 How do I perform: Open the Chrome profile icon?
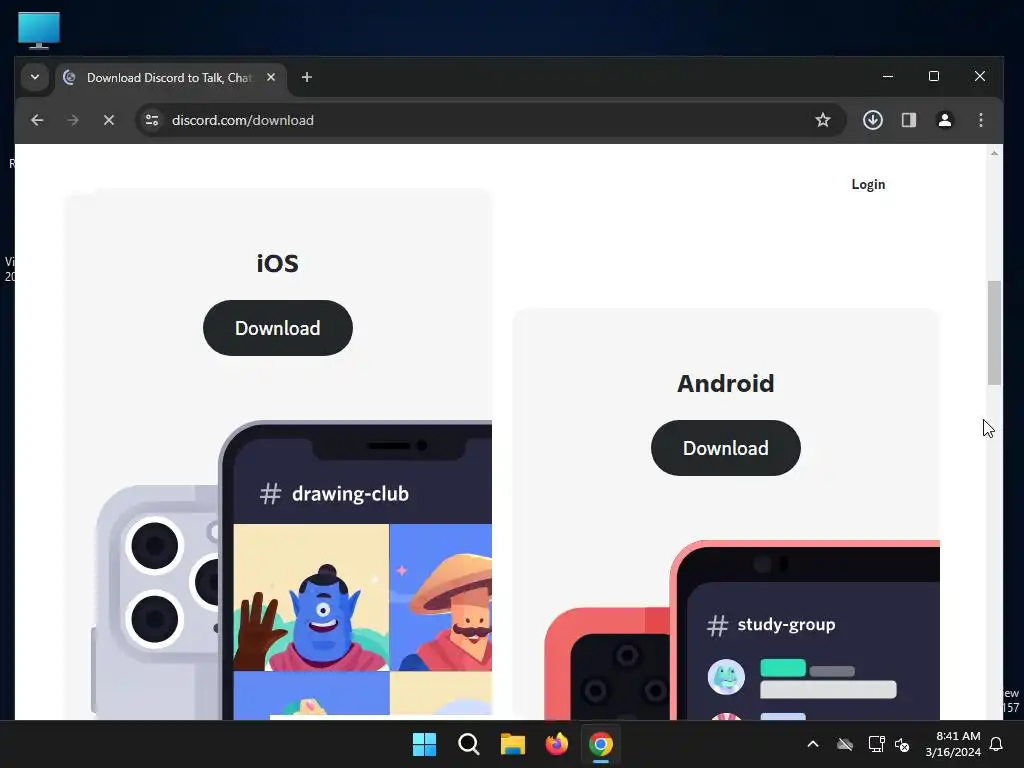point(945,120)
